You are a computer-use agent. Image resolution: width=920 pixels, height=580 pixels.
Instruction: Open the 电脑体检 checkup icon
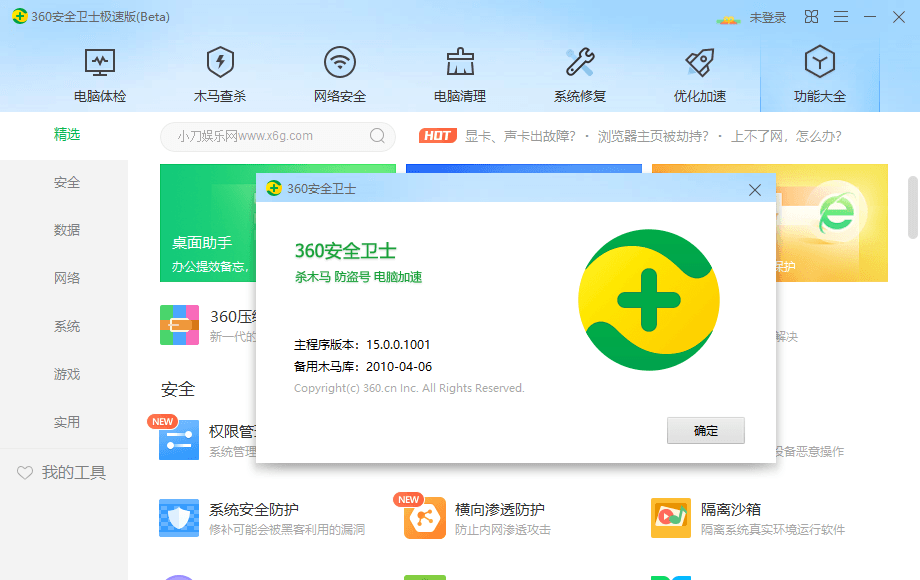click(100, 63)
